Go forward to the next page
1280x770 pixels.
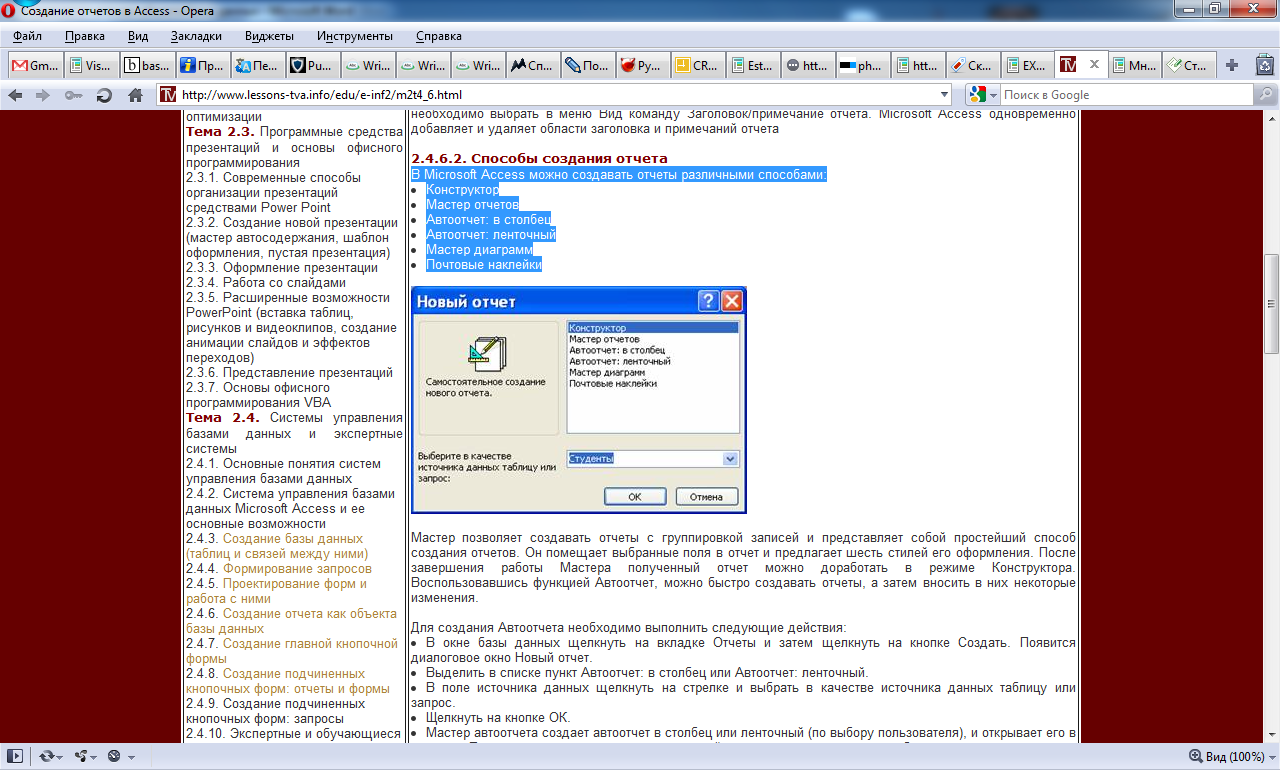43,95
